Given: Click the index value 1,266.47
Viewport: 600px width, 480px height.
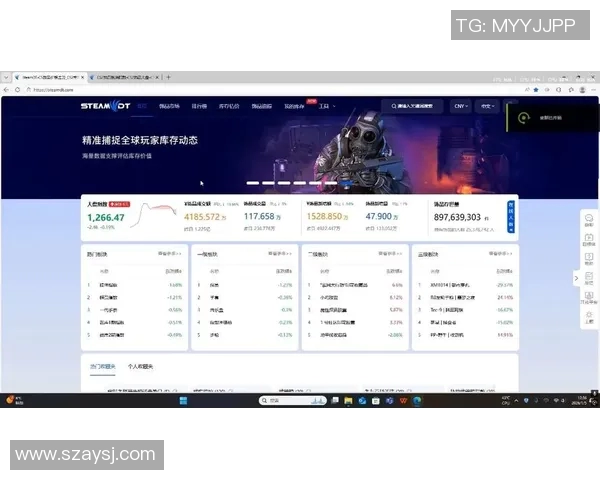Looking at the screenshot, I should 106,217.
